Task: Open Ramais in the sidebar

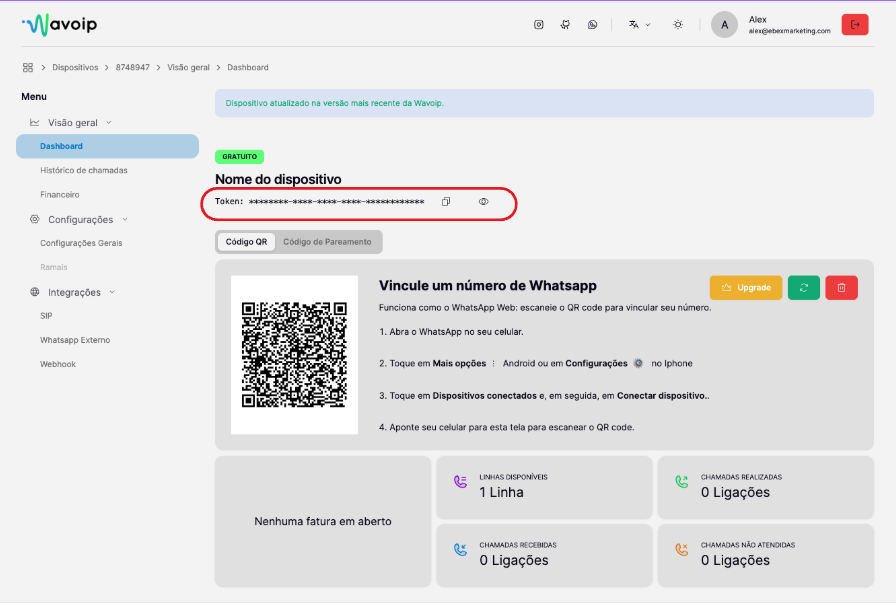Action: point(54,267)
